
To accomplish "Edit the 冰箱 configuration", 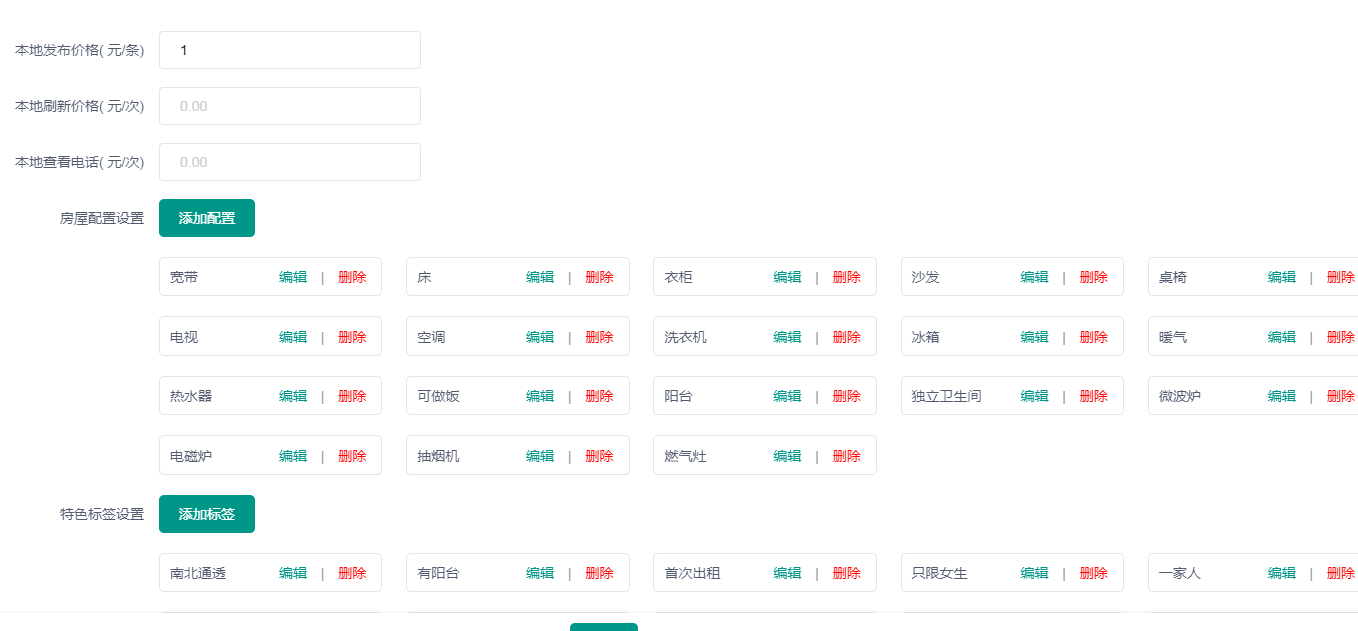I will click(1034, 337).
